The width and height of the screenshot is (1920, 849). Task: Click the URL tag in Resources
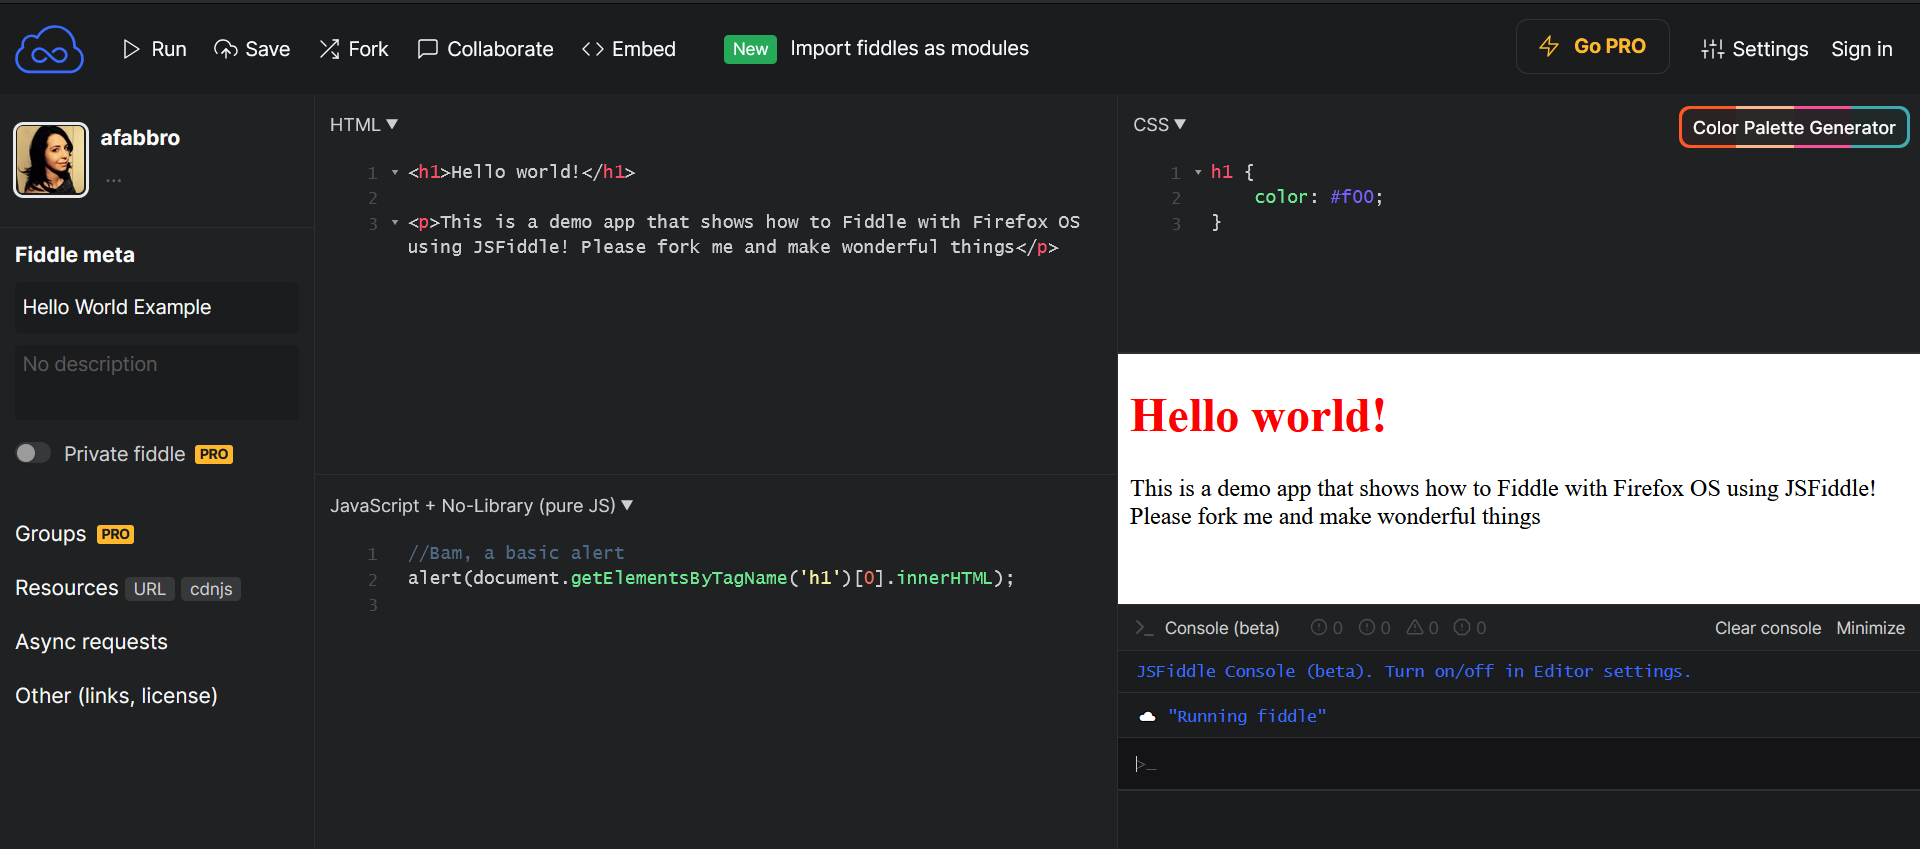(x=150, y=589)
